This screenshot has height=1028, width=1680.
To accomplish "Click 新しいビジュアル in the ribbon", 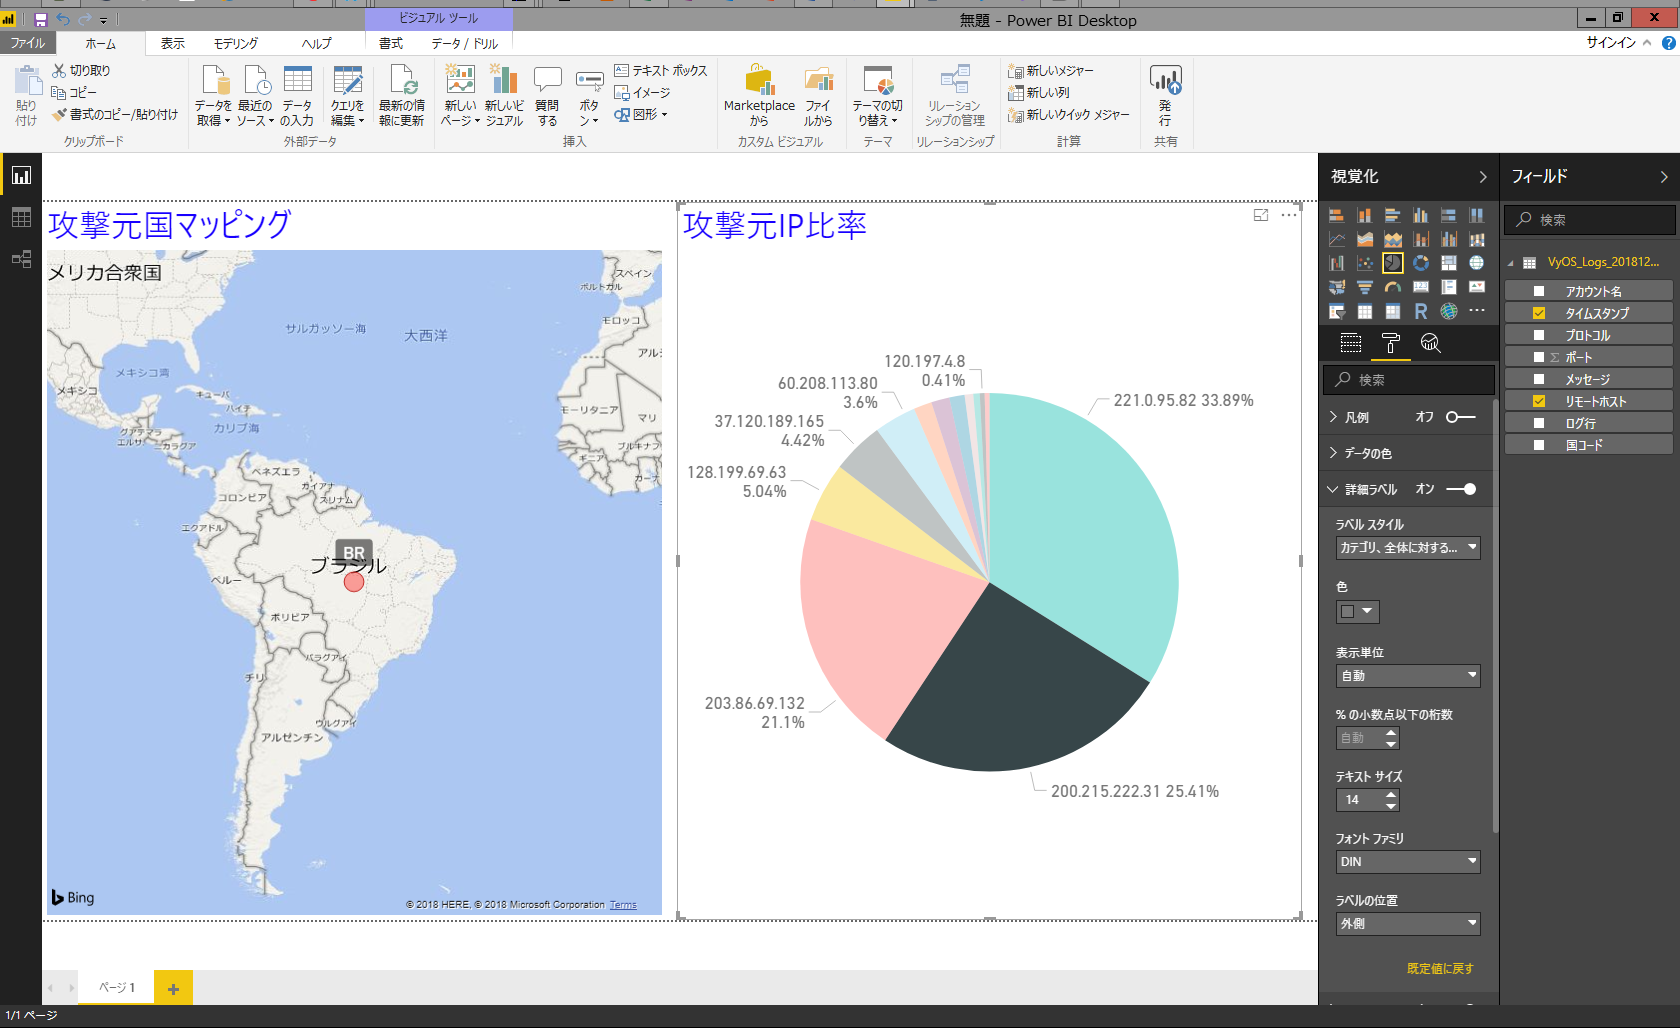I will (x=504, y=95).
